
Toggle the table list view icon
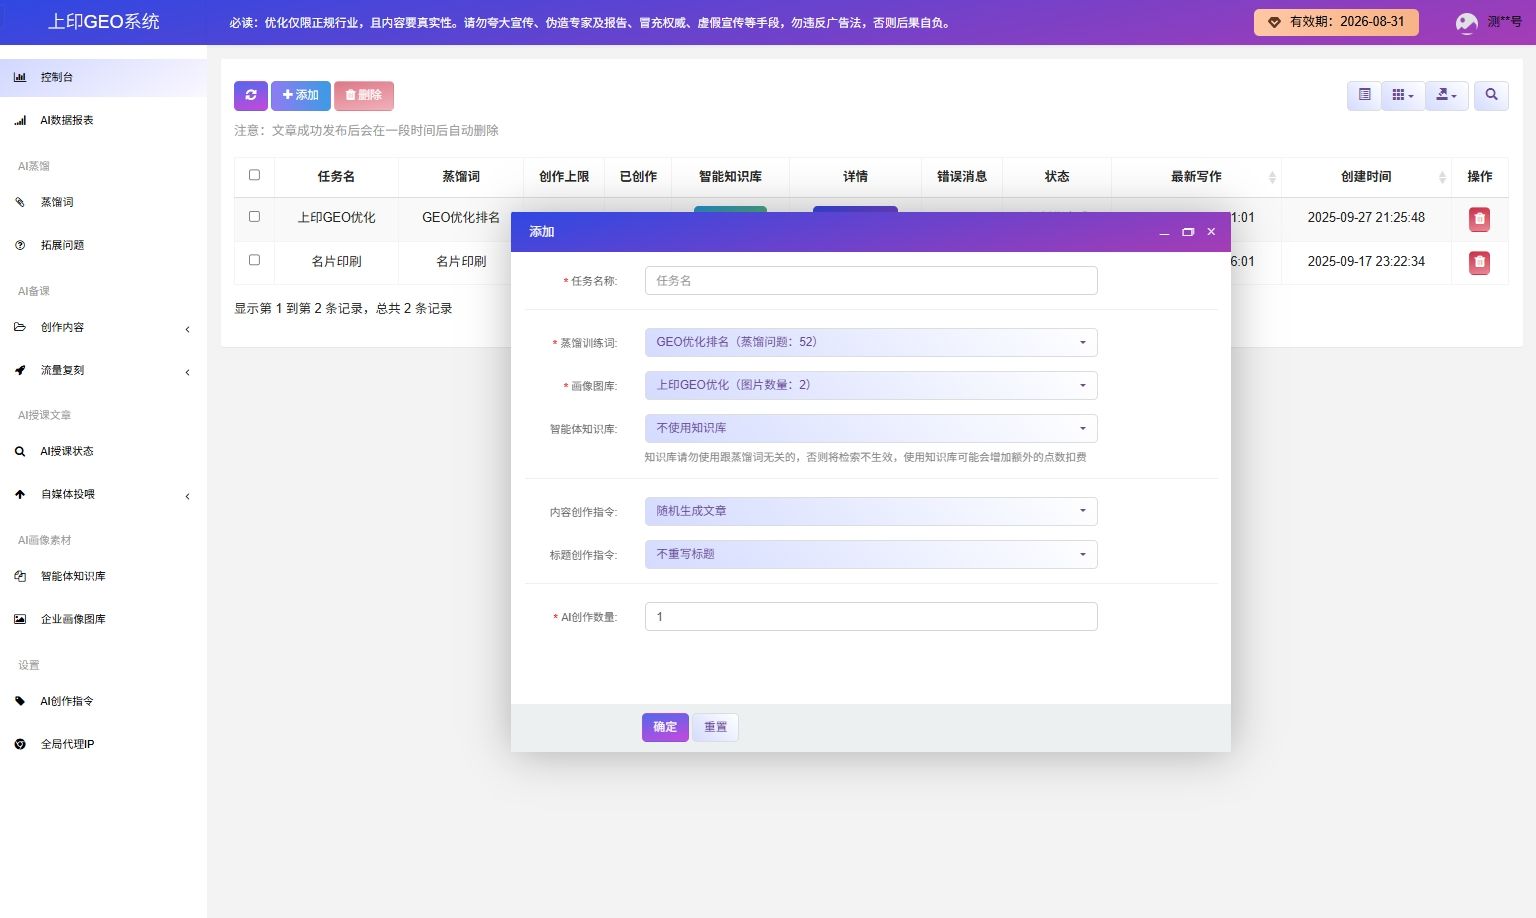[x=1364, y=95]
